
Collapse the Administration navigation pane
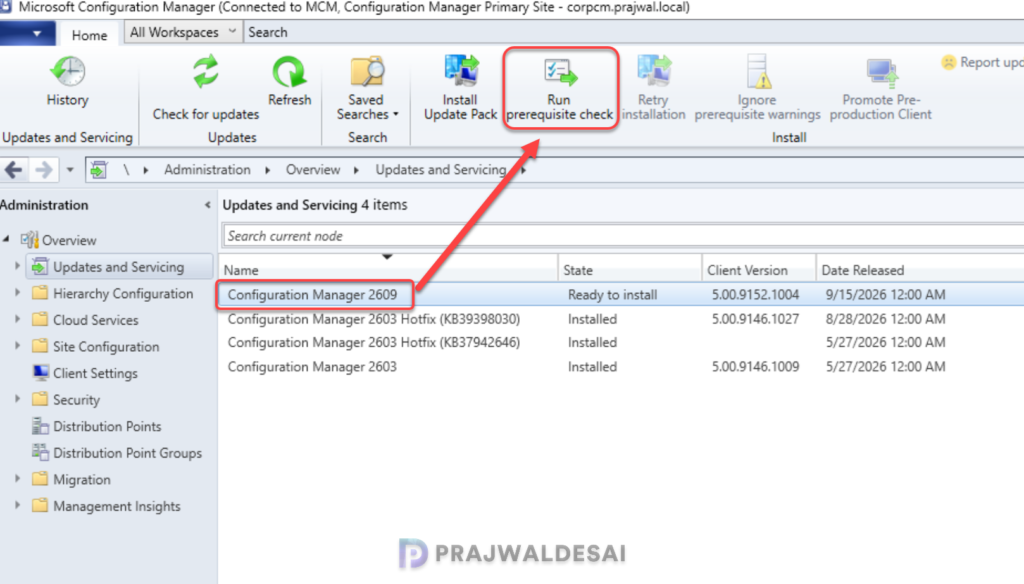point(207,205)
